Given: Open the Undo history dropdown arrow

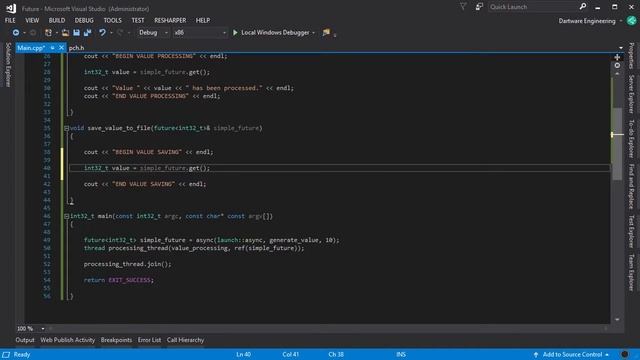Looking at the screenshot, I should click(x=111, y=33).
